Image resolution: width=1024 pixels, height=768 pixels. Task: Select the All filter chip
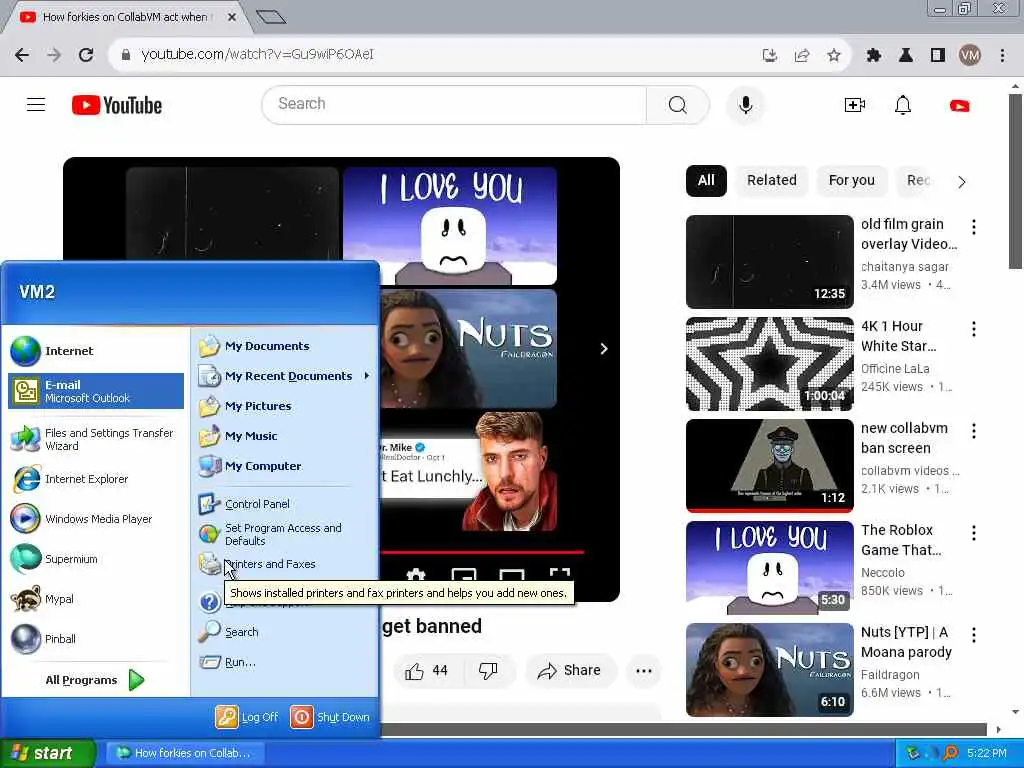coord(706,181)
